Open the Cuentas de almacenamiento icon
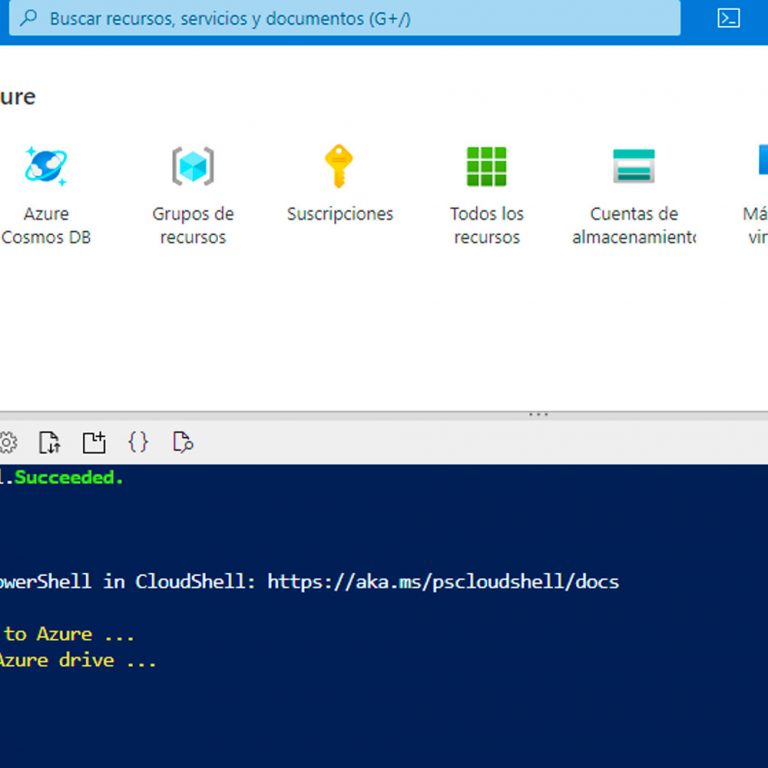 634,166
